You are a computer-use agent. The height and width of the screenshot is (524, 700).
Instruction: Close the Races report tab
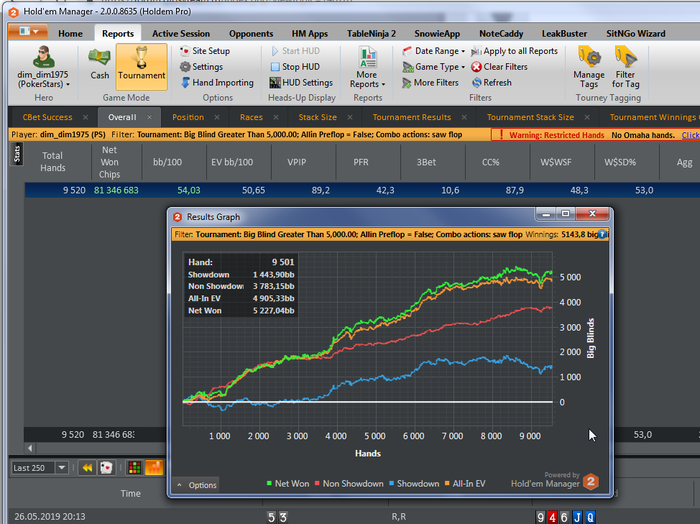tap(276, 117)
